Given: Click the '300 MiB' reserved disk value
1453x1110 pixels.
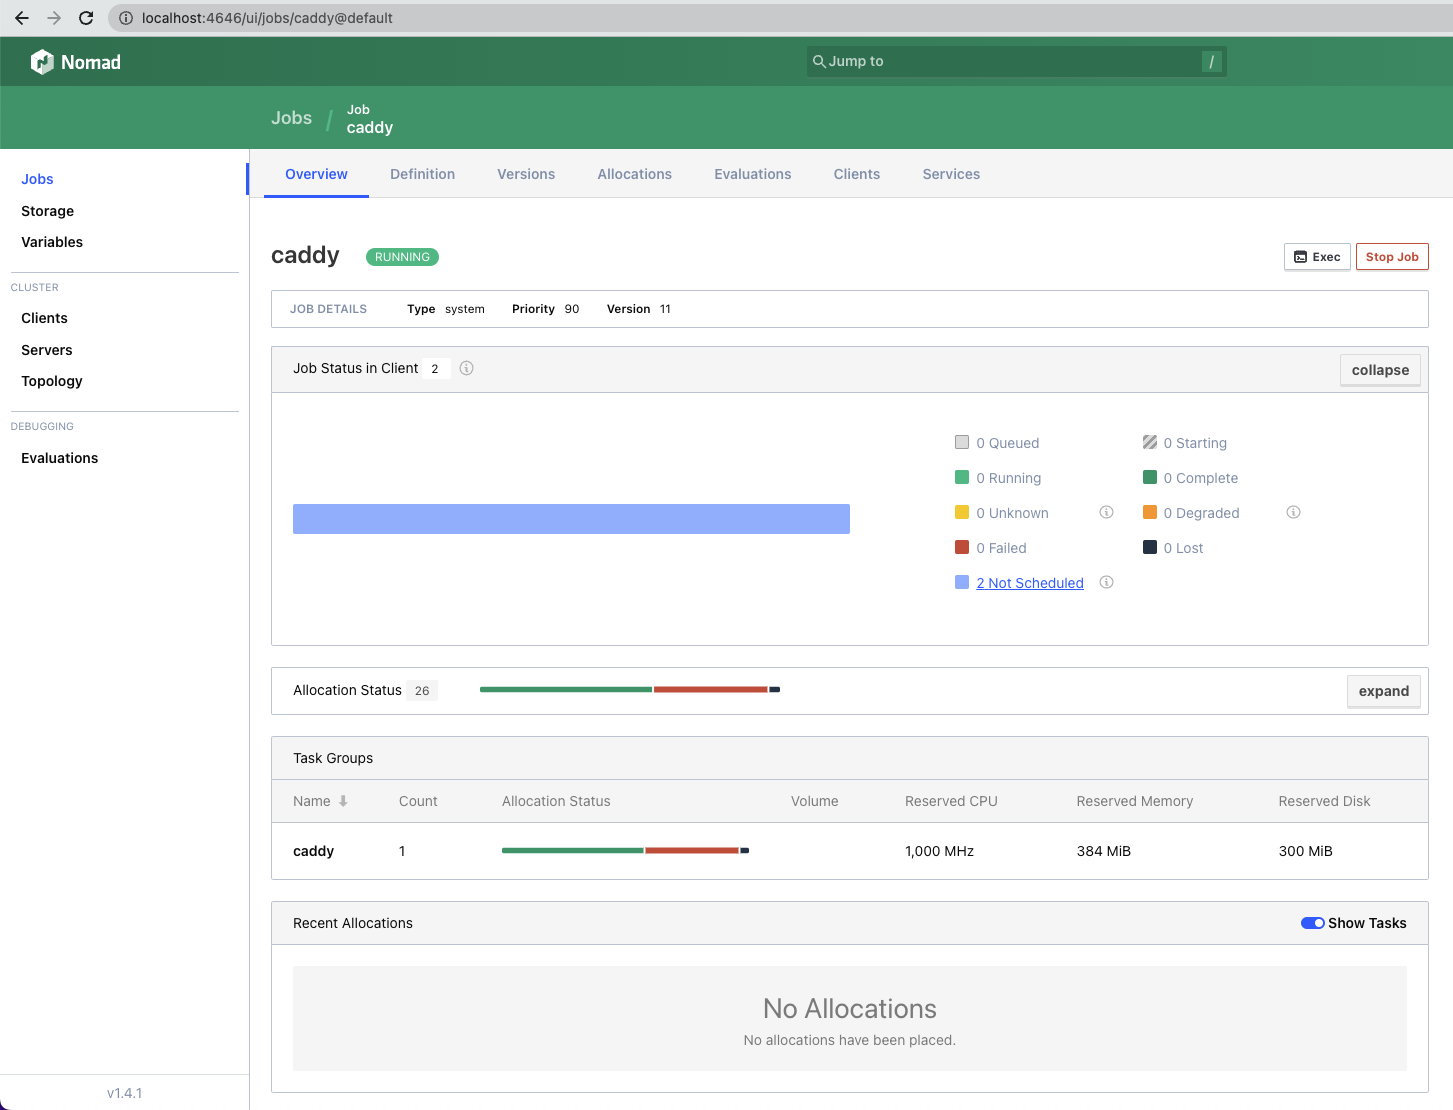Looking at the screenshot, I should pyautogui.click(x=1305, y=851).
